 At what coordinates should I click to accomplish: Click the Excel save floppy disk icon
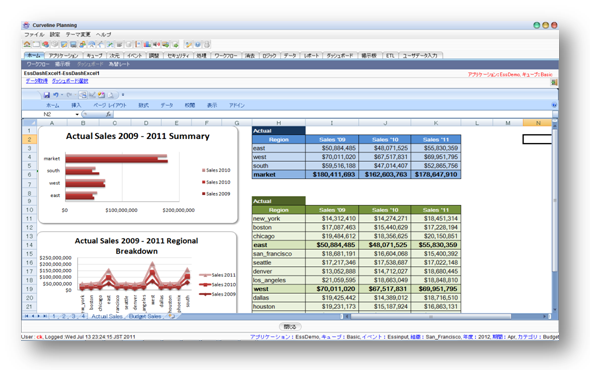tap(47, 95)
